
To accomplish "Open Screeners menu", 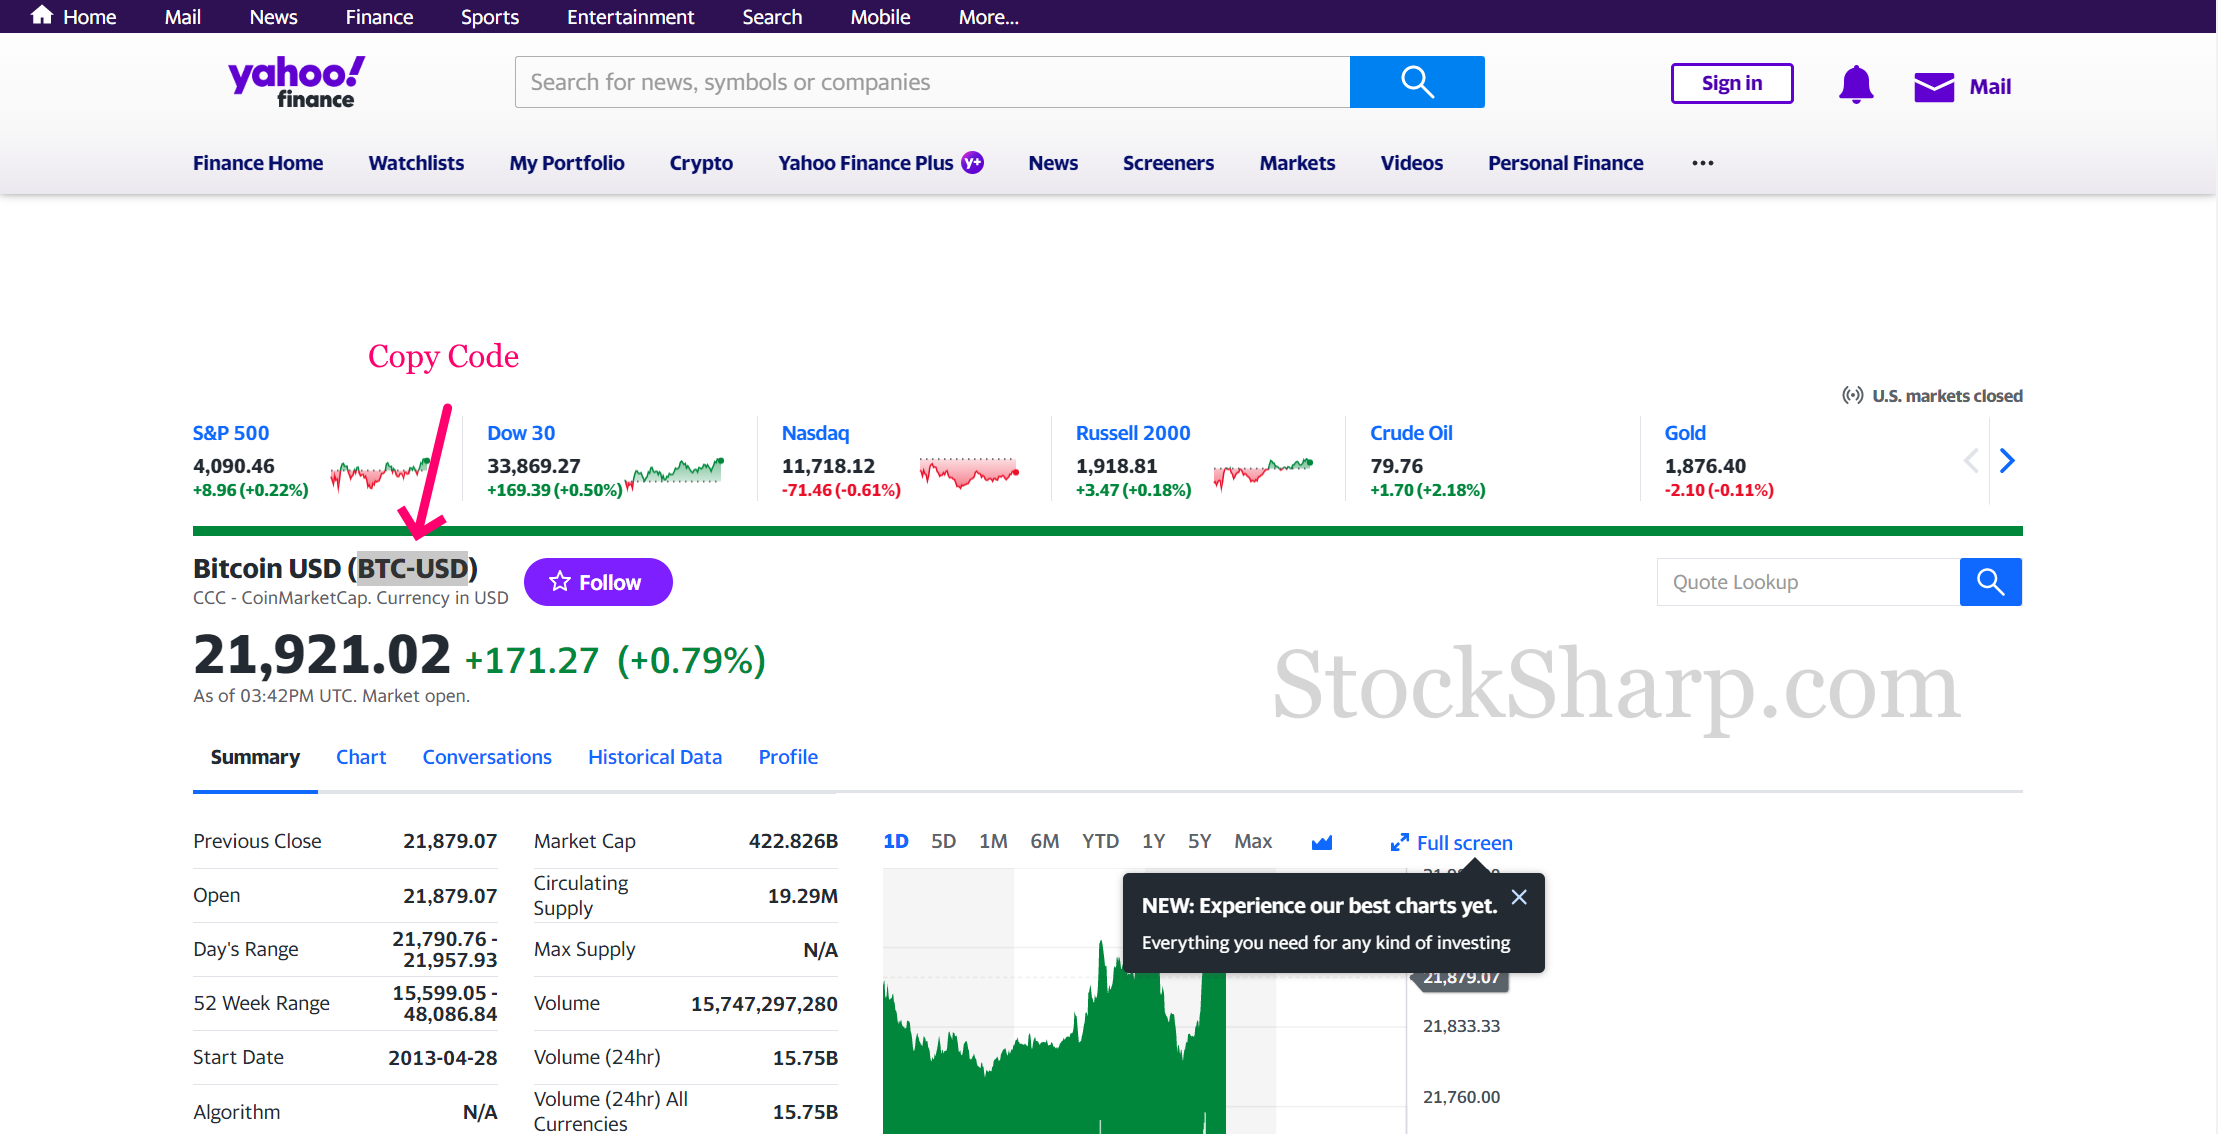I will pyautogui.click(x=1168, y=163).
